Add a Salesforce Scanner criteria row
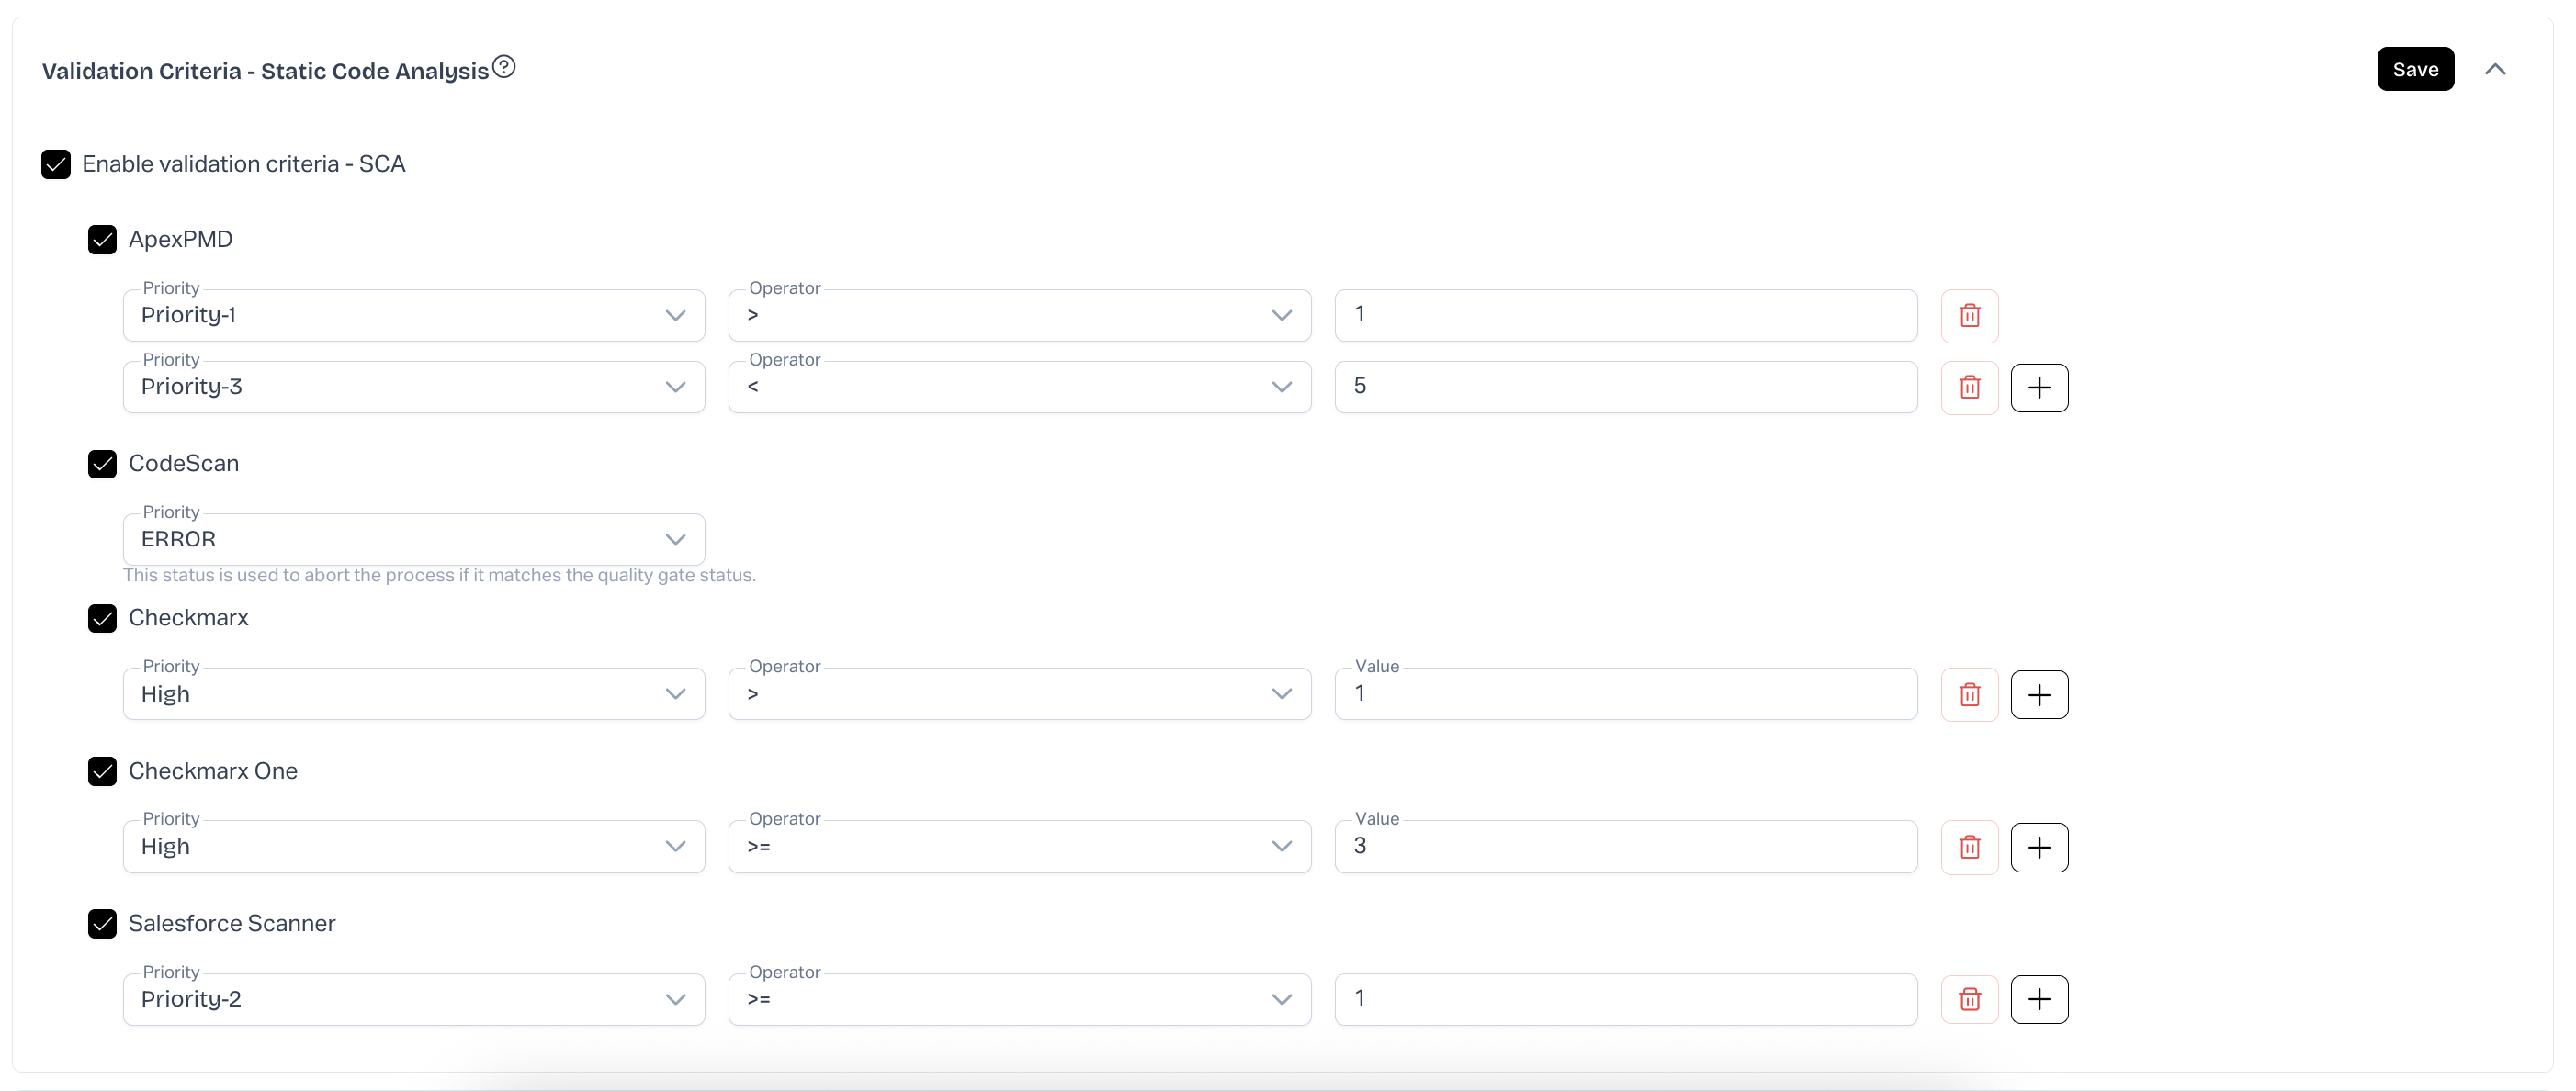Viewport: 2576px width, 1091px height. click(x=2039, y=1000)
